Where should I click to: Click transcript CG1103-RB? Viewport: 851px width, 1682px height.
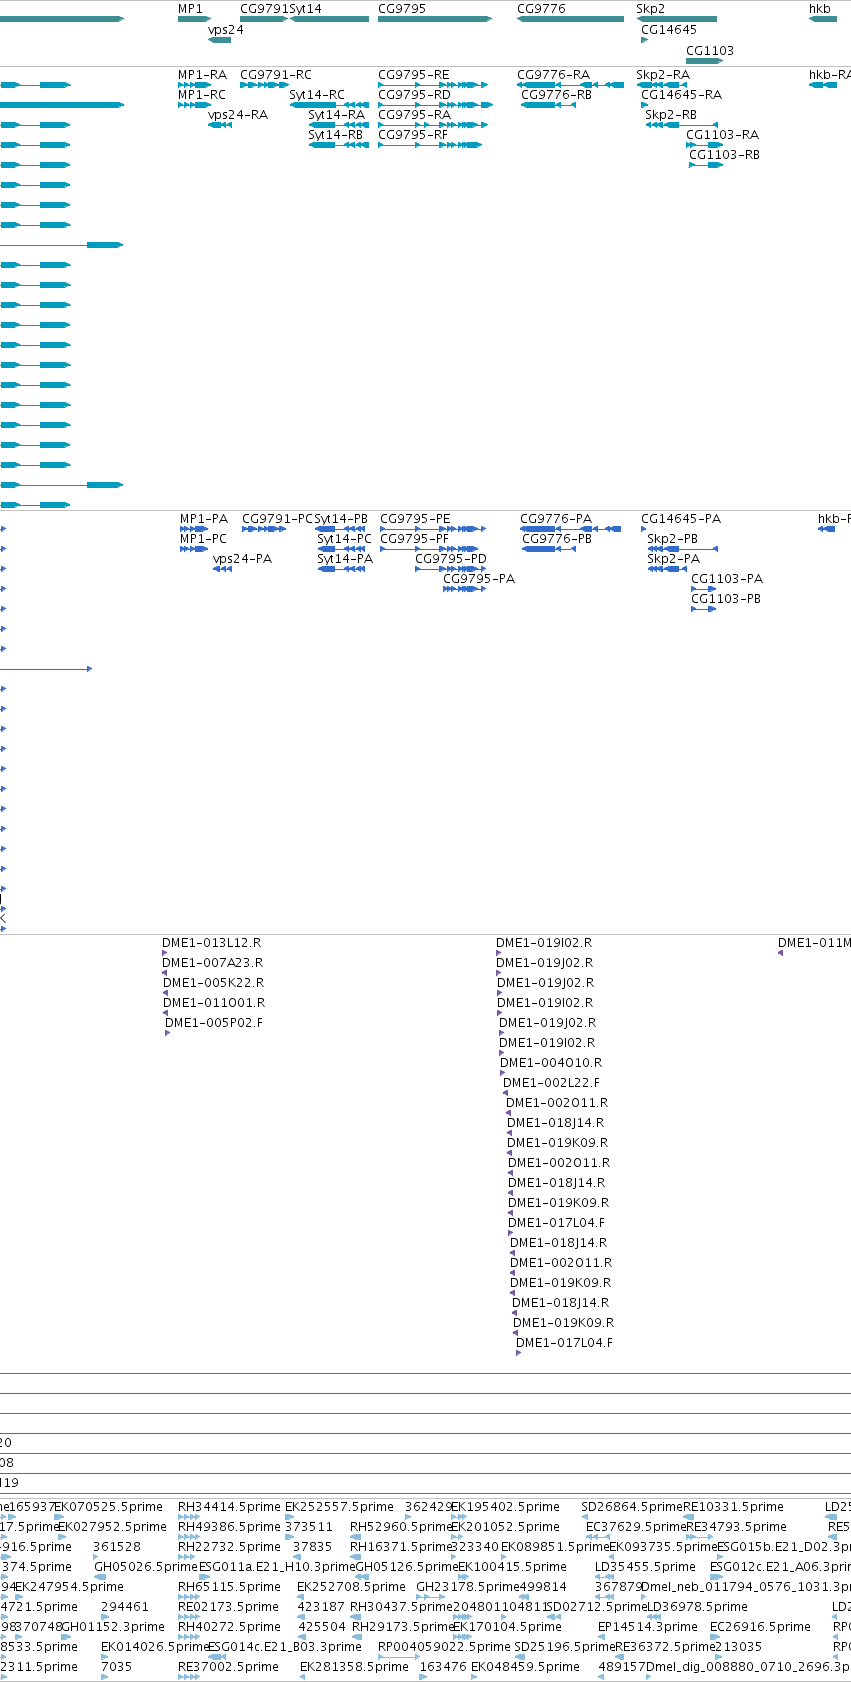click(x=724, y=155)
